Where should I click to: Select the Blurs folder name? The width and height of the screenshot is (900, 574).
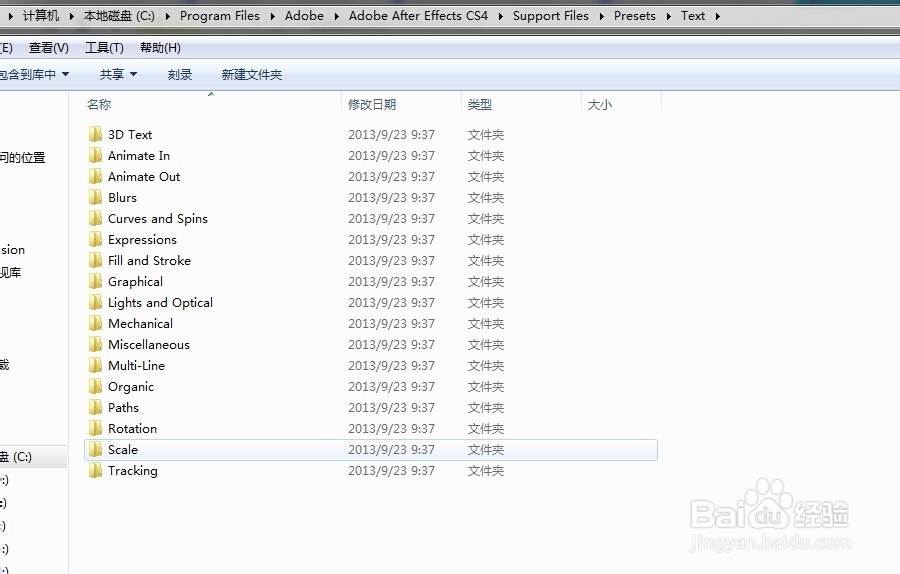(122, 197)
